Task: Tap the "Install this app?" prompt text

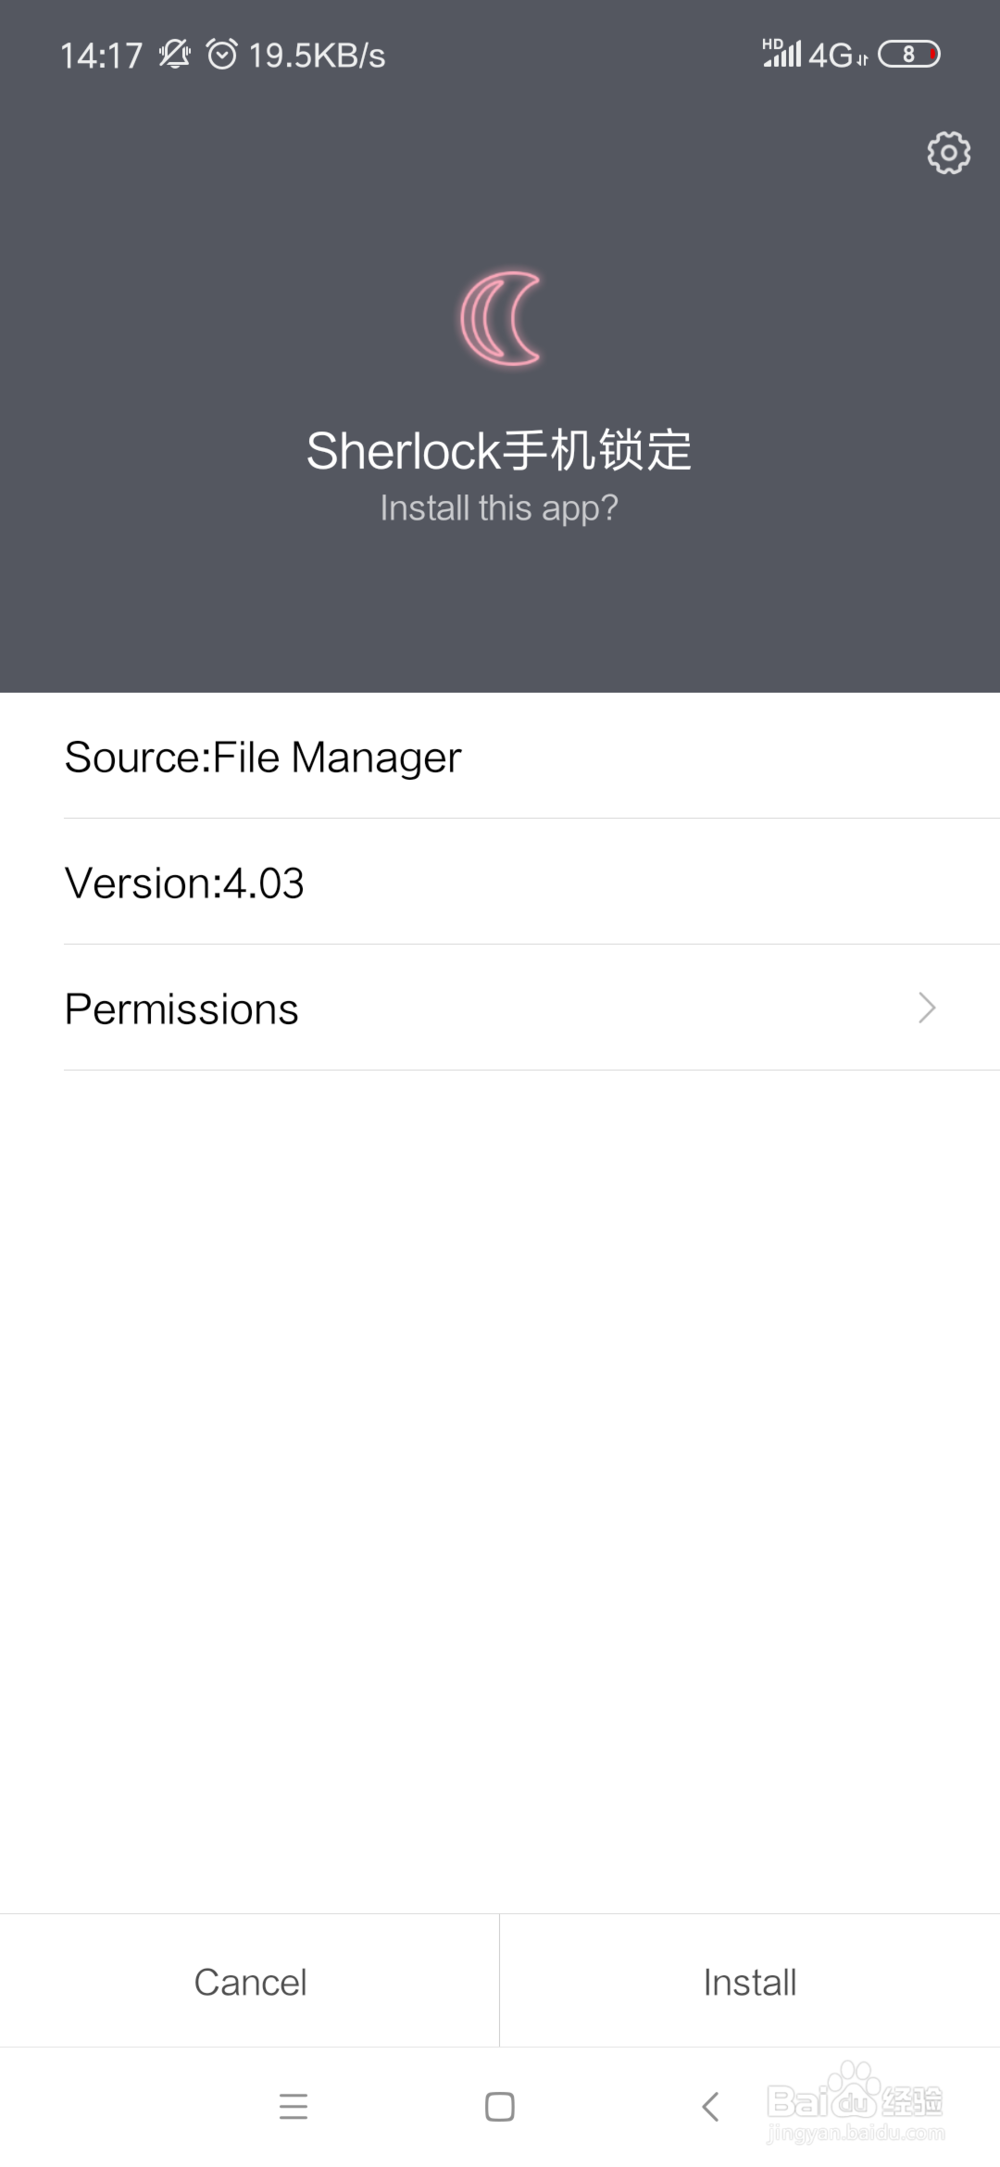Action: (x=499, y=508)
